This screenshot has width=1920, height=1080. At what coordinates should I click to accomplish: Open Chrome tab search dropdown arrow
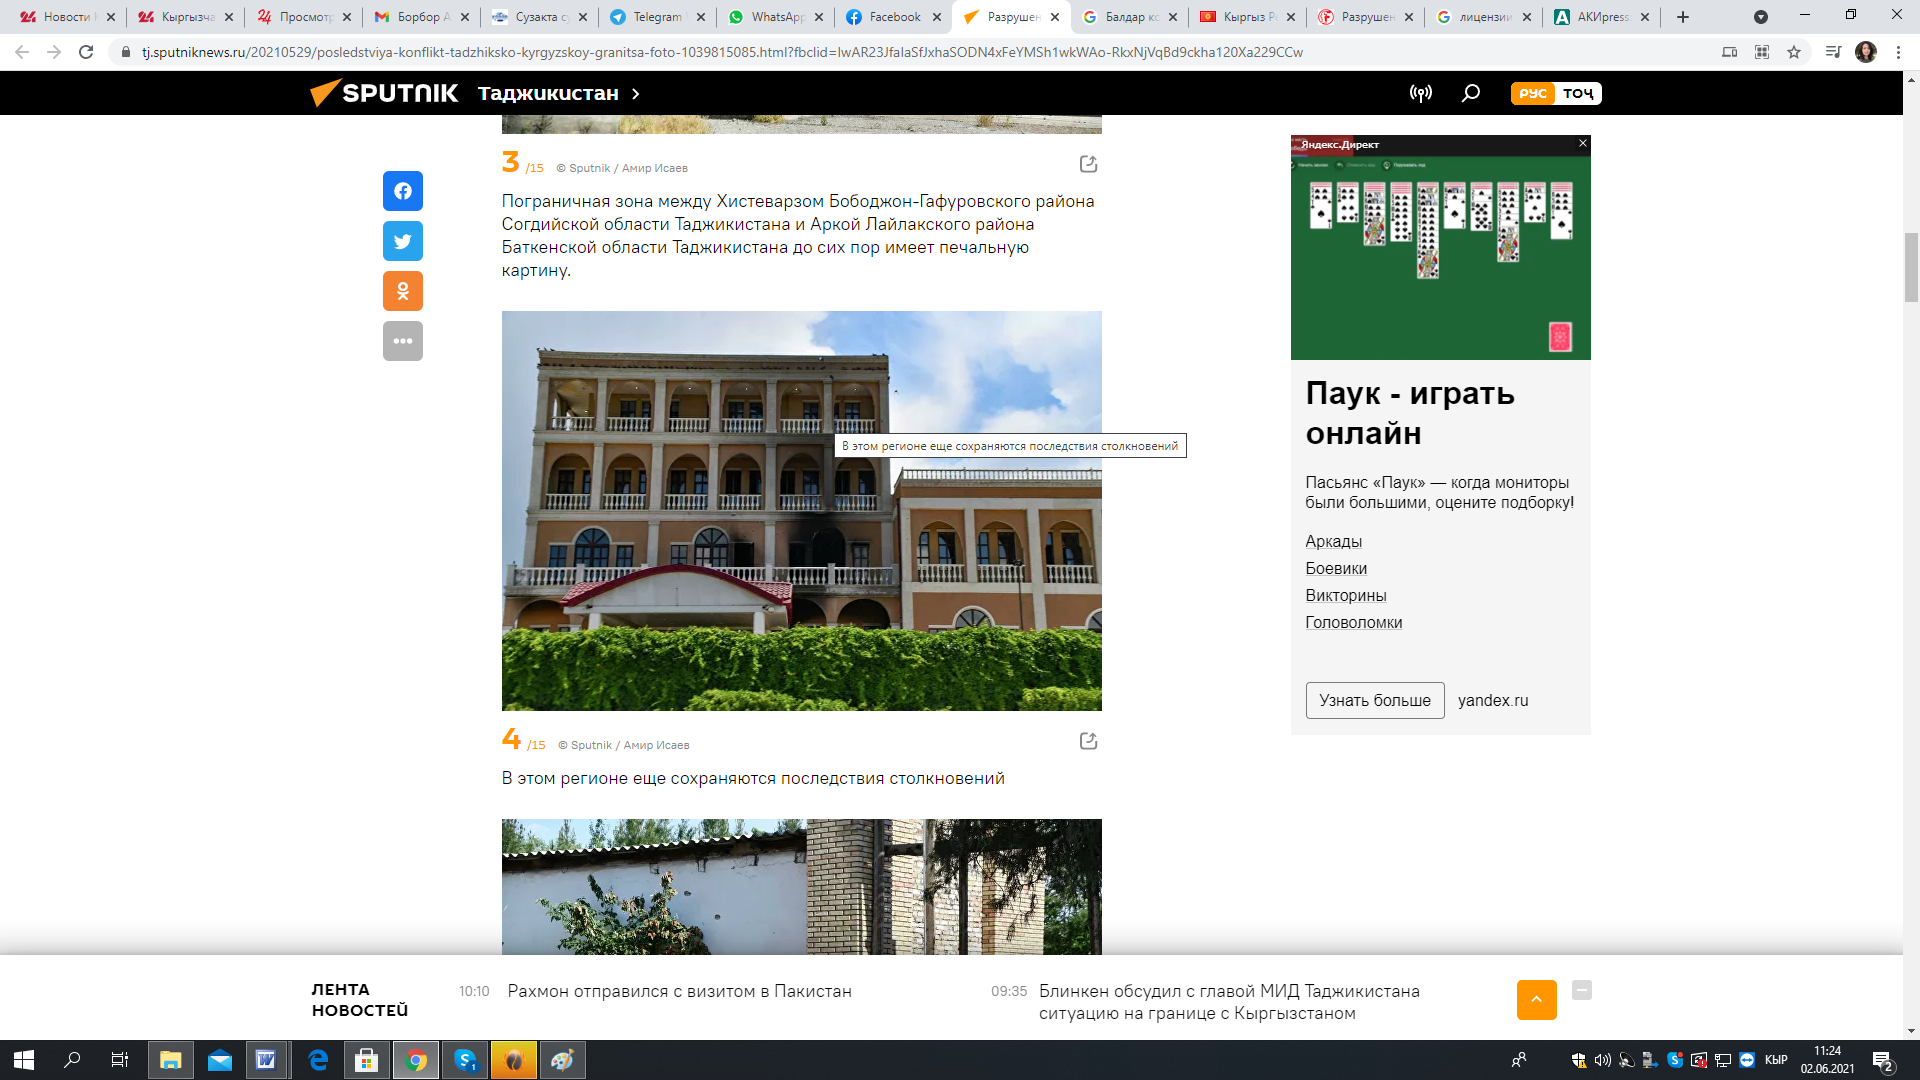(1761, 17)
